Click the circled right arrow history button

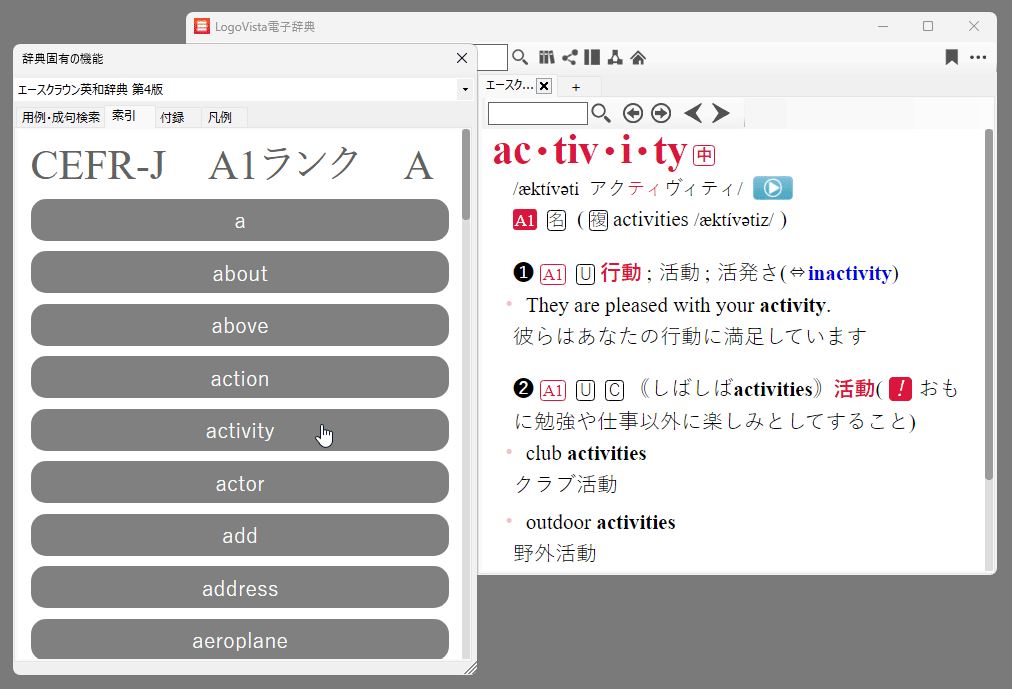(660, 113)
